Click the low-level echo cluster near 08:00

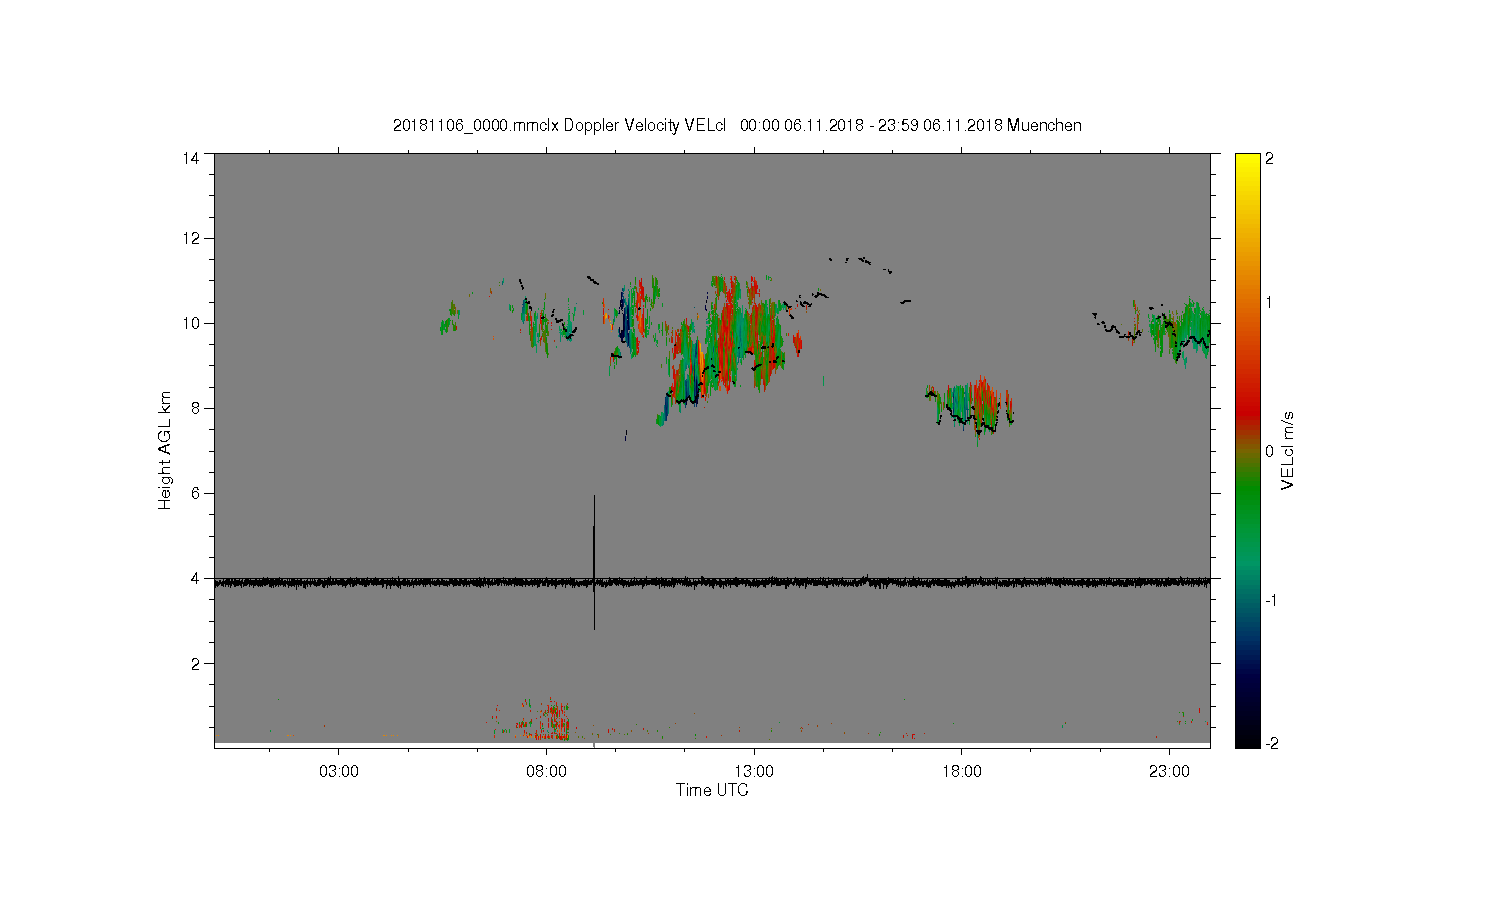tap(545, 719)
